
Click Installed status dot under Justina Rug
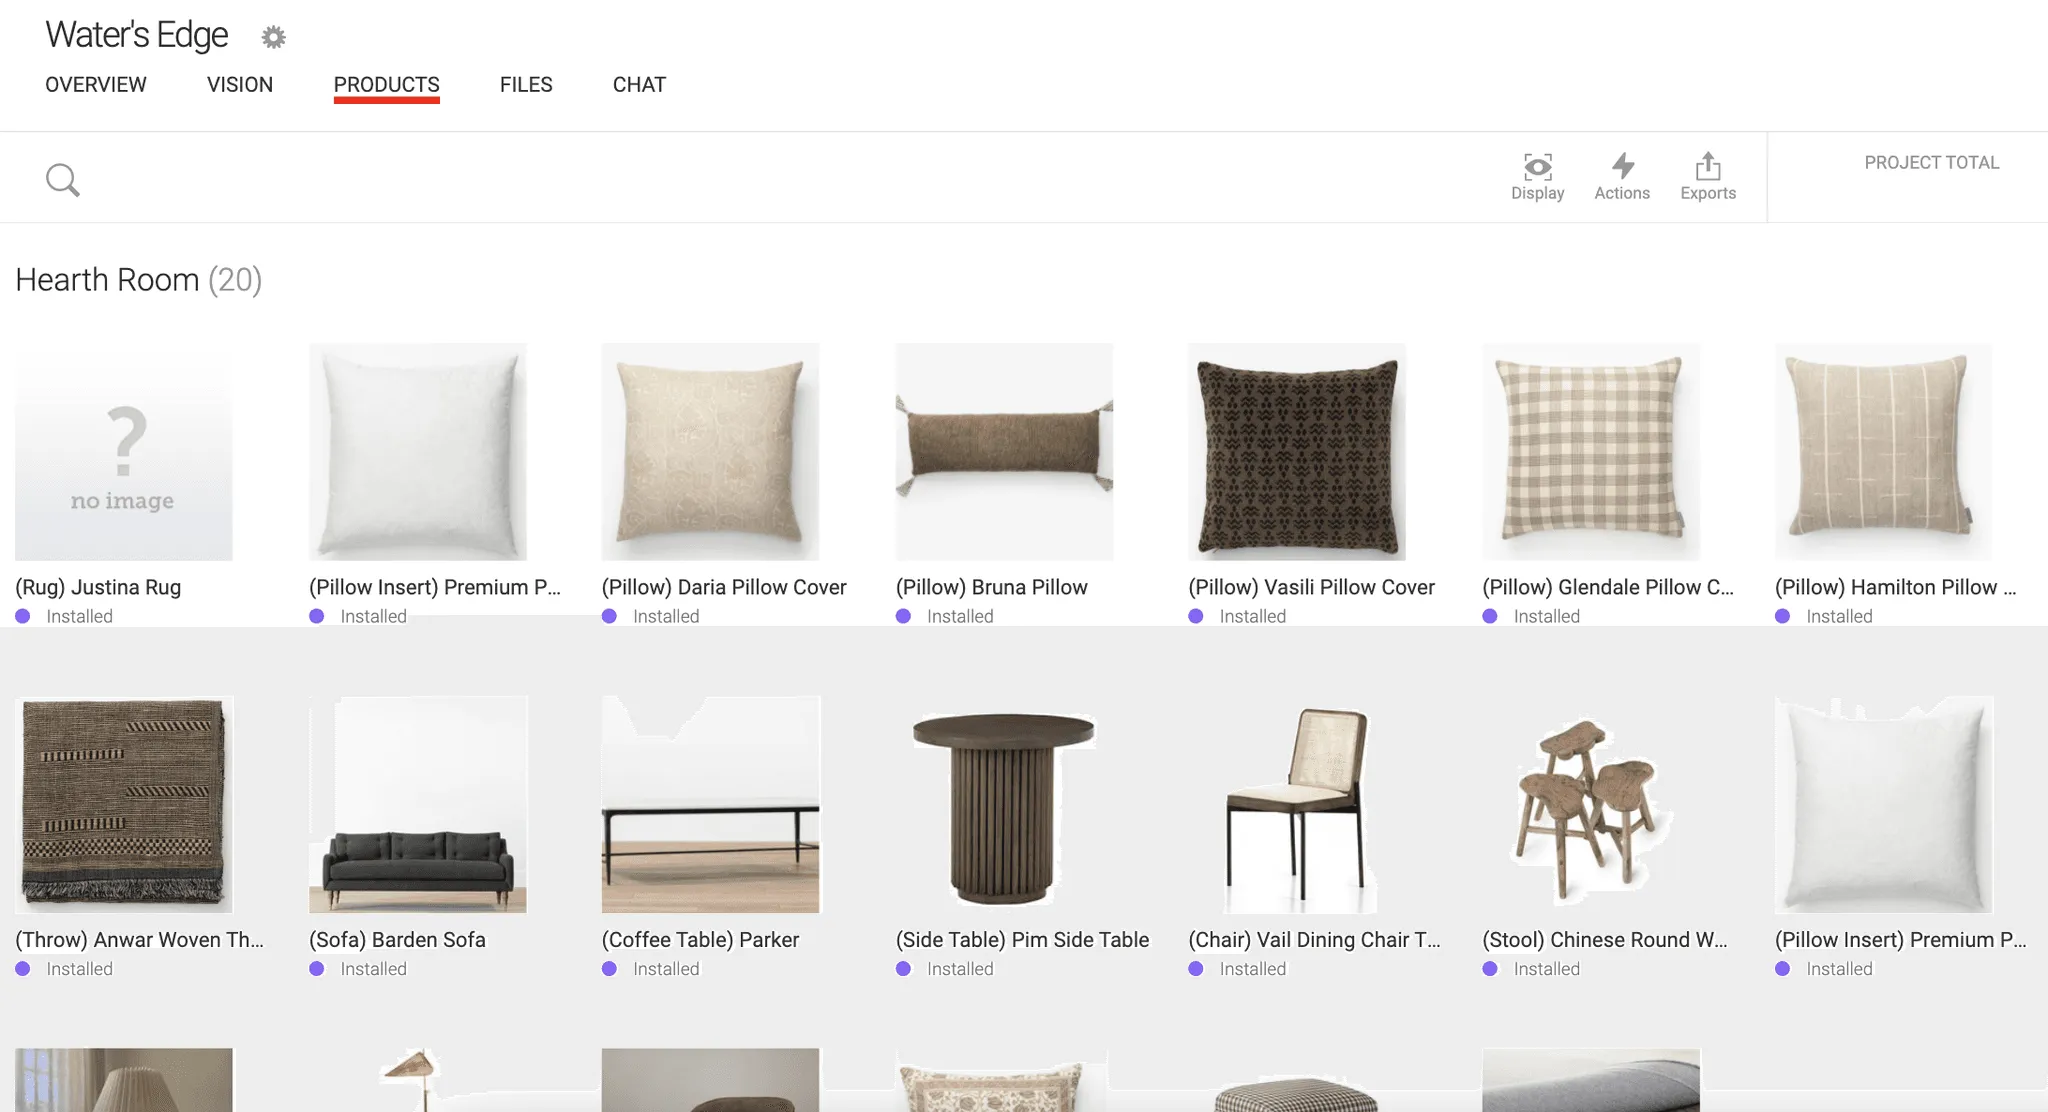23,616
